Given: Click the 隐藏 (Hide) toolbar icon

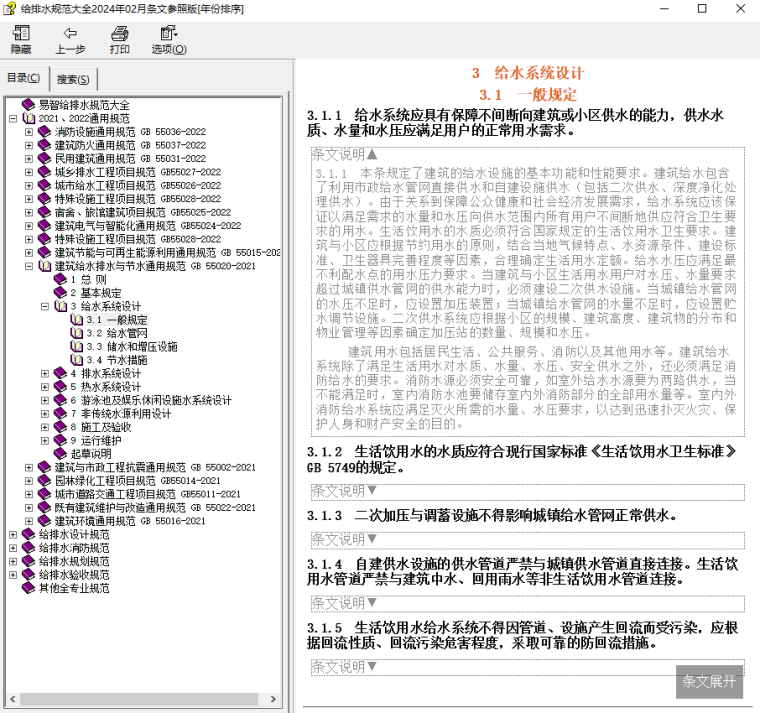Looking at the screenshot, I should coord(21,40).
